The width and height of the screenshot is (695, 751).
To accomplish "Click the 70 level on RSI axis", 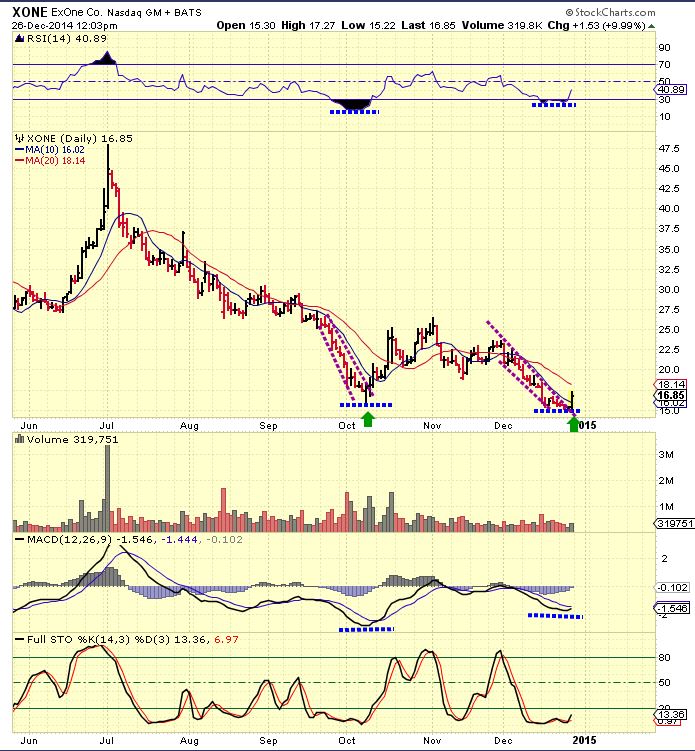I will (665, 64).
